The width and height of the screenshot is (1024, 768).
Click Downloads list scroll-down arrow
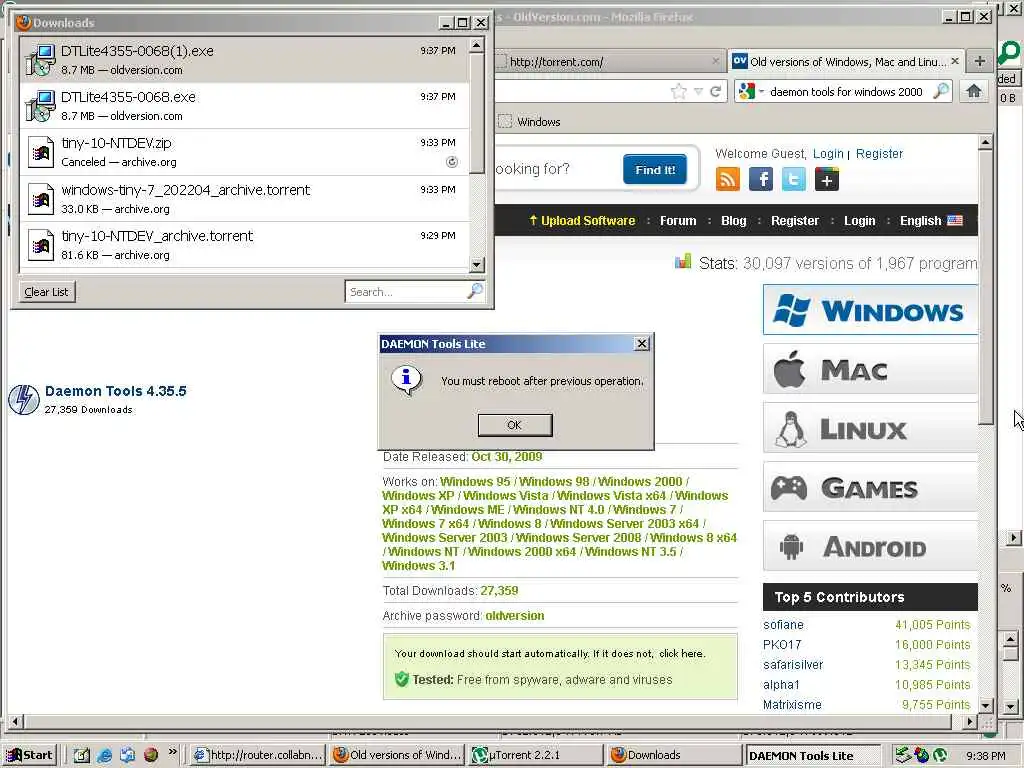click(x=477, y=264)
